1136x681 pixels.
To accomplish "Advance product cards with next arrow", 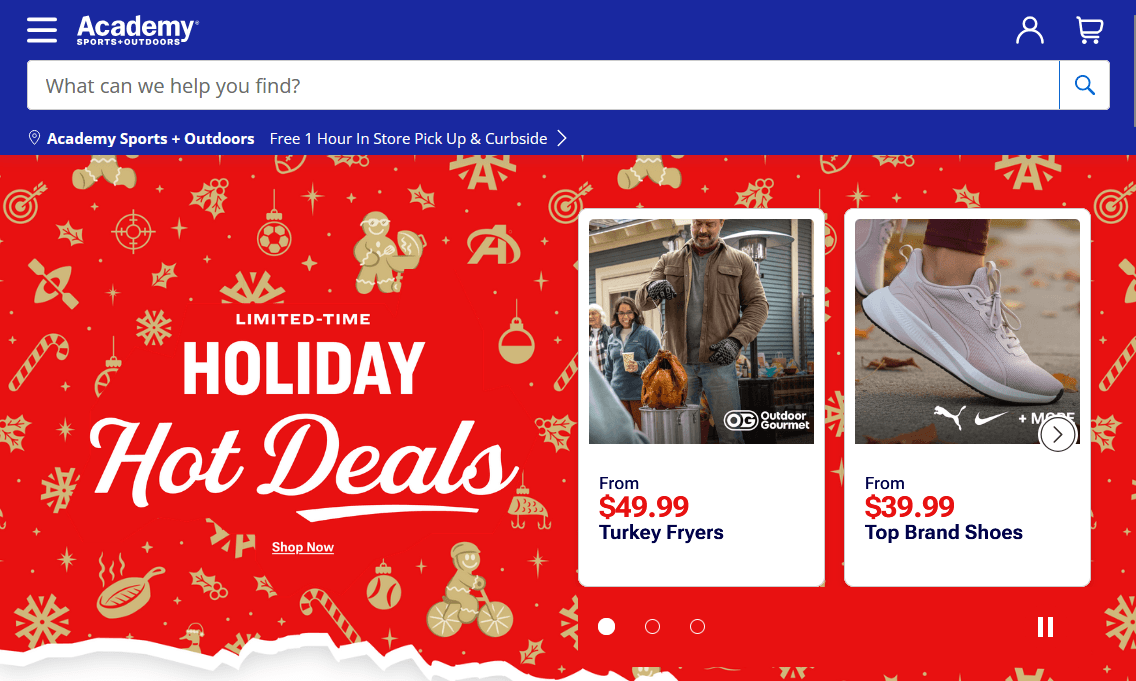I will (1057, 434).
